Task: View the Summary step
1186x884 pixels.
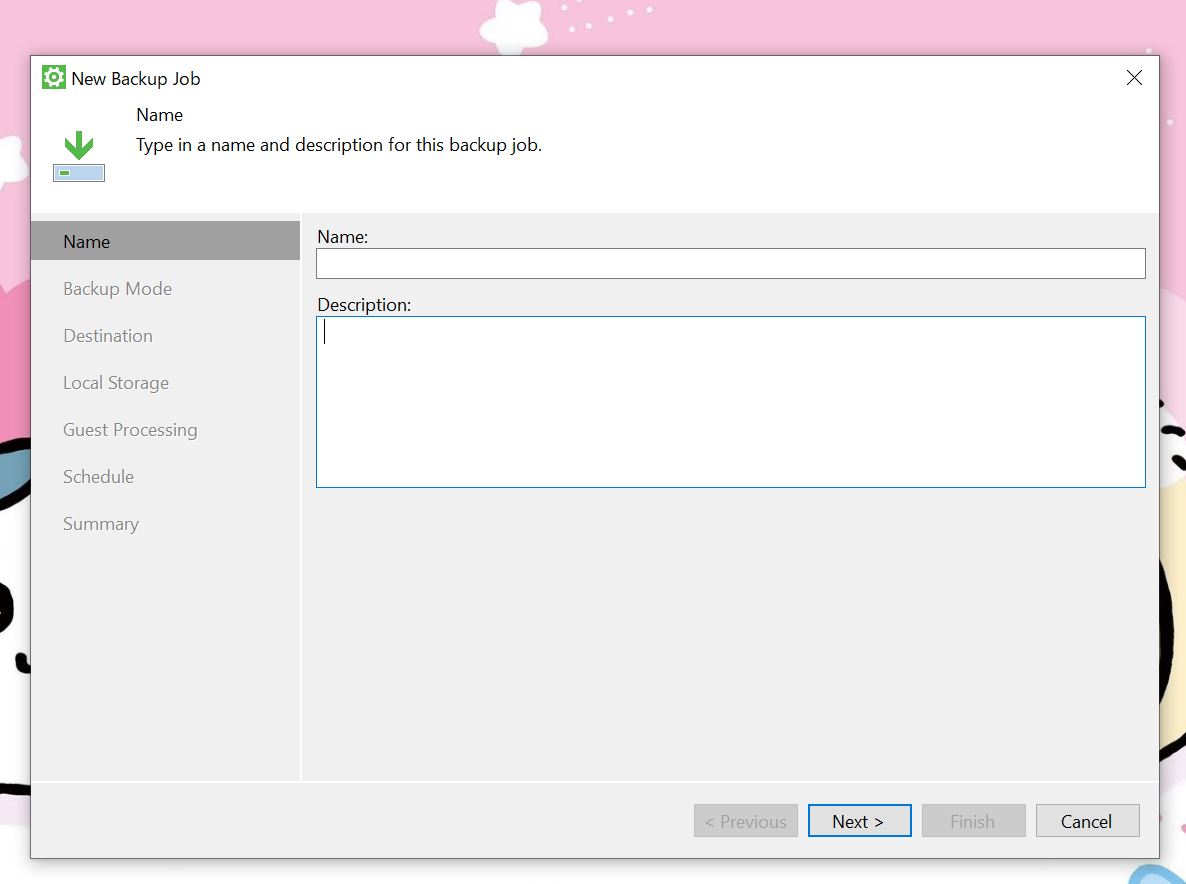Action: click(101, 524)
